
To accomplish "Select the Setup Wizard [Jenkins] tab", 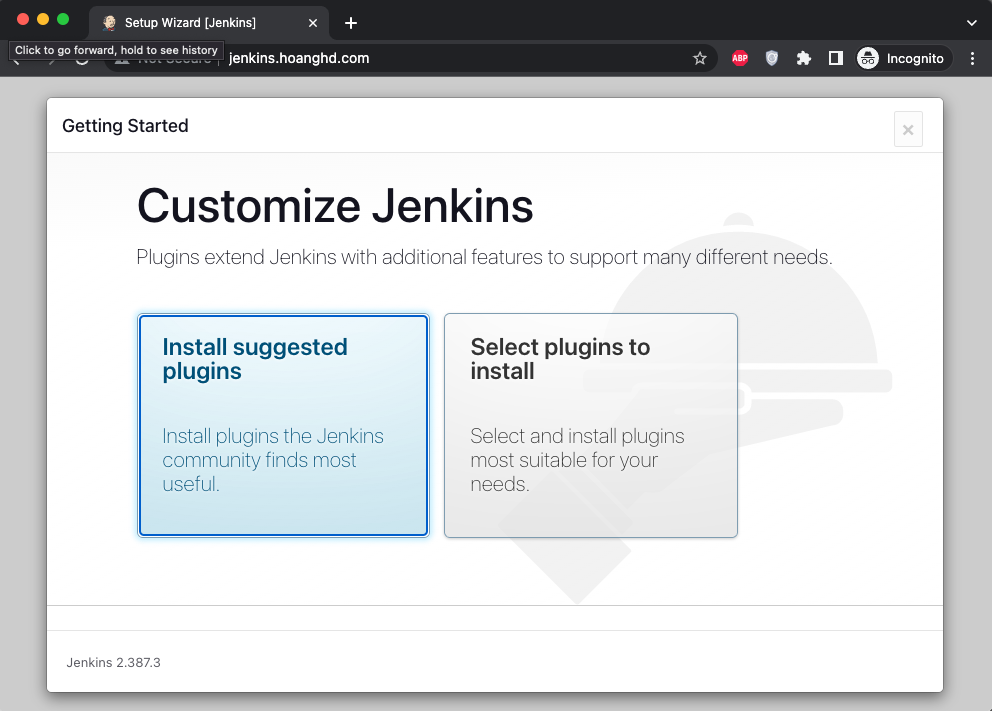I will coord(209,23).
